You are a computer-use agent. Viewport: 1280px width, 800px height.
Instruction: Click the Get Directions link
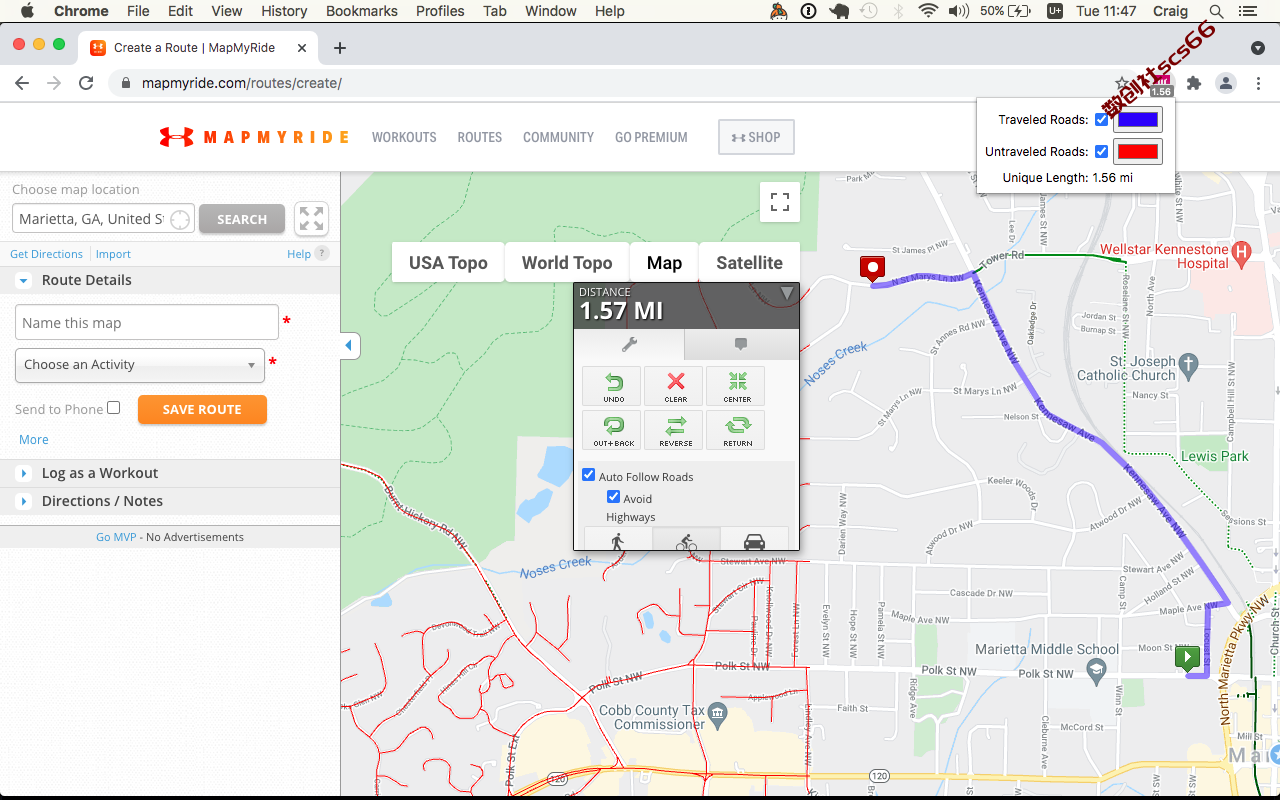coord(46,254)
